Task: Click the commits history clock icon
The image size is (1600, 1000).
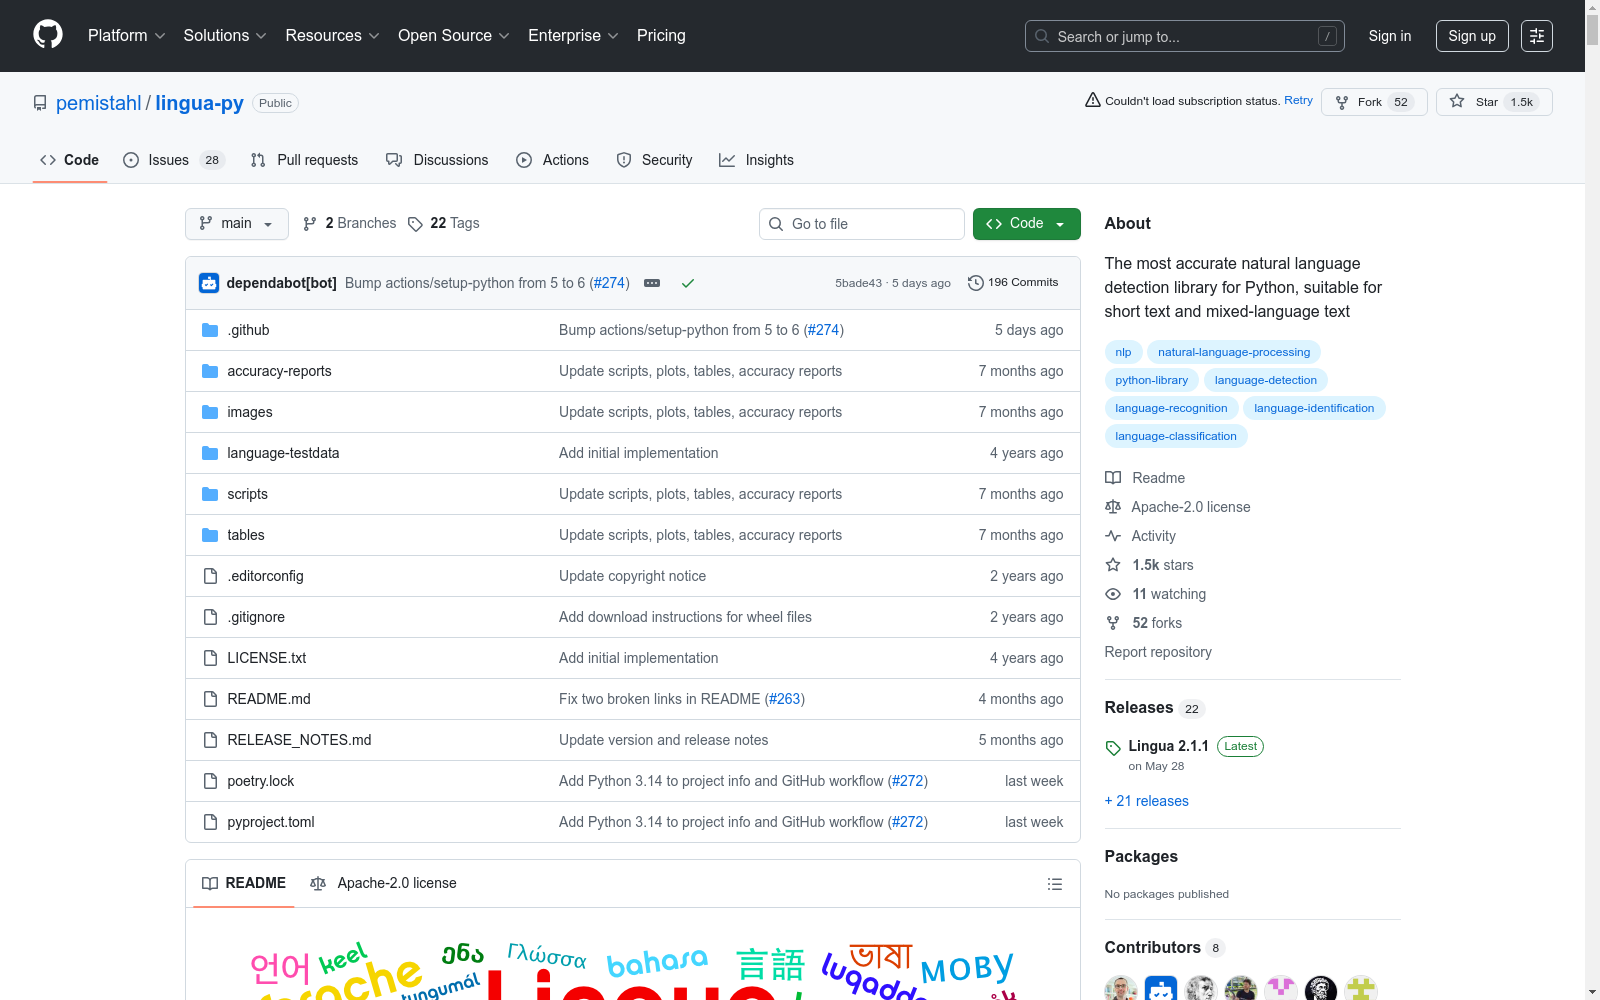Action: [x=976, y=283]
